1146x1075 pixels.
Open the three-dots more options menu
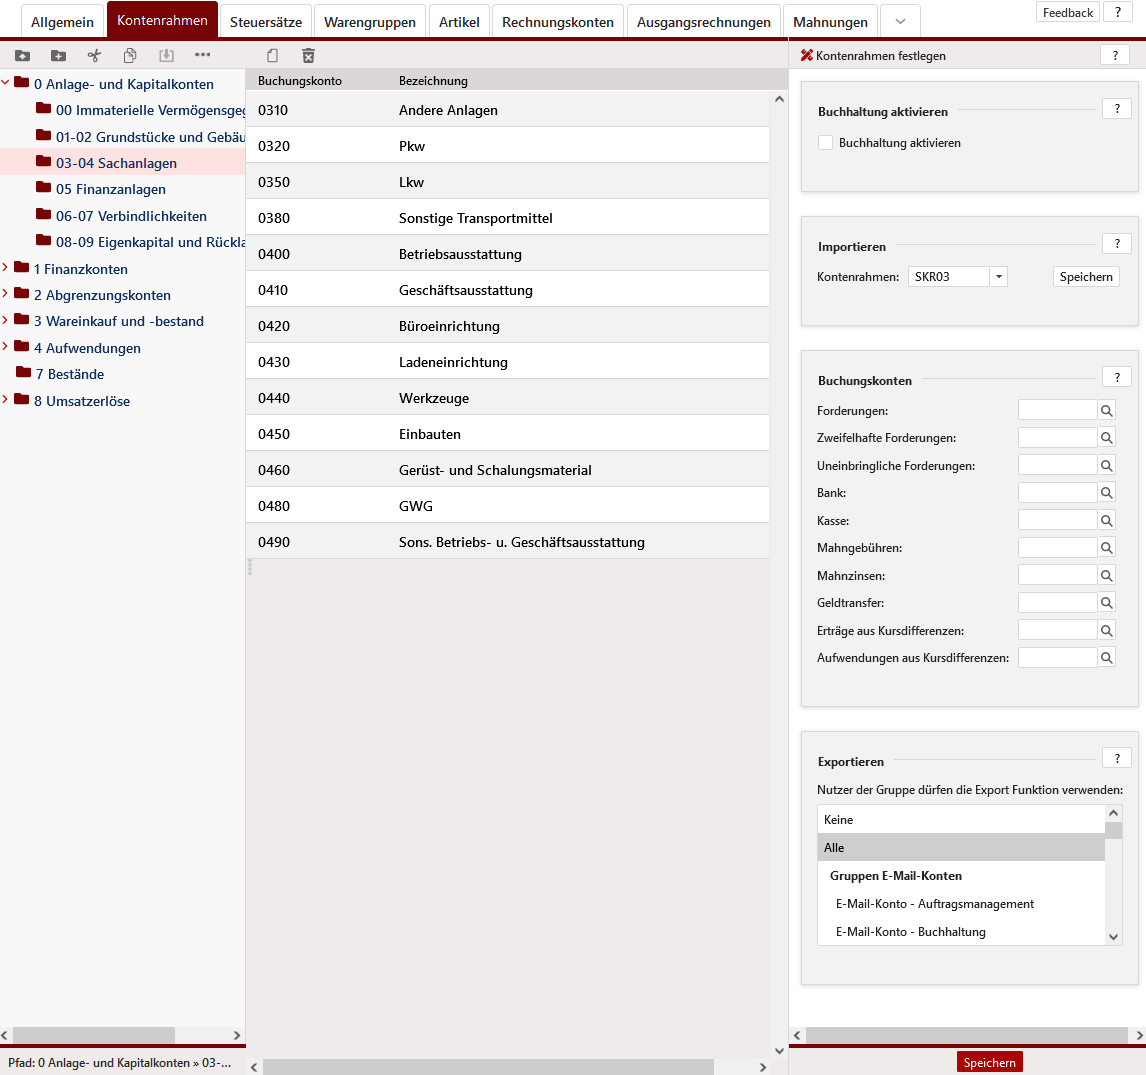(202, 55)
